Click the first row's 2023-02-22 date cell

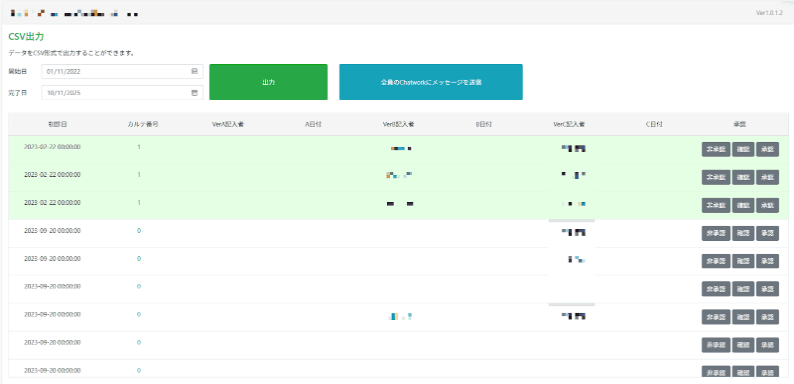(x=52, y=147)
